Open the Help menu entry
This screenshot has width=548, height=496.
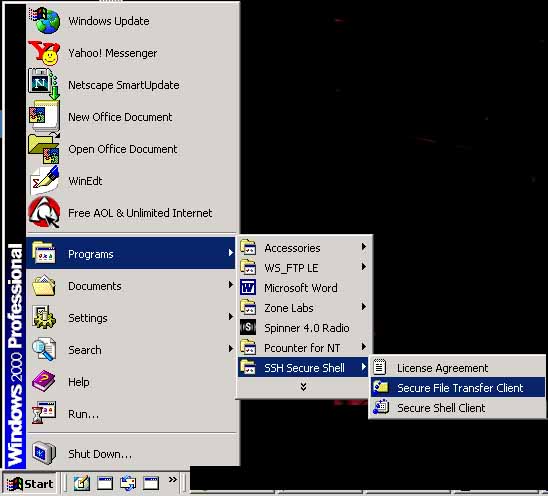click(131, 381)
